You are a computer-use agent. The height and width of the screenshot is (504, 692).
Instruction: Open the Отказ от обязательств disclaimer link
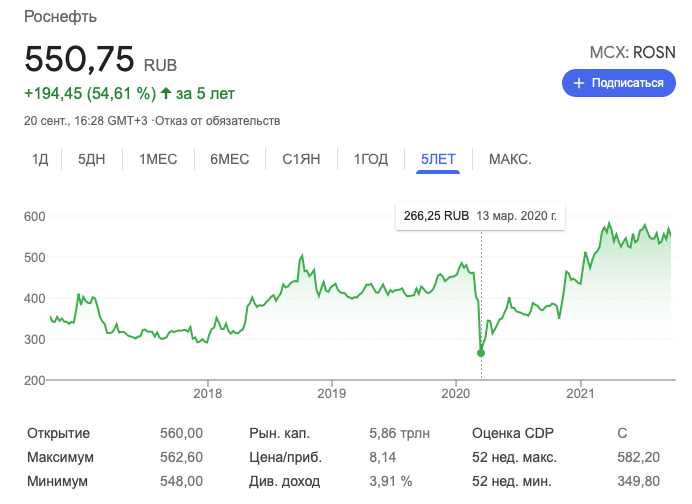pyautogui.click(x=218, y=121)
